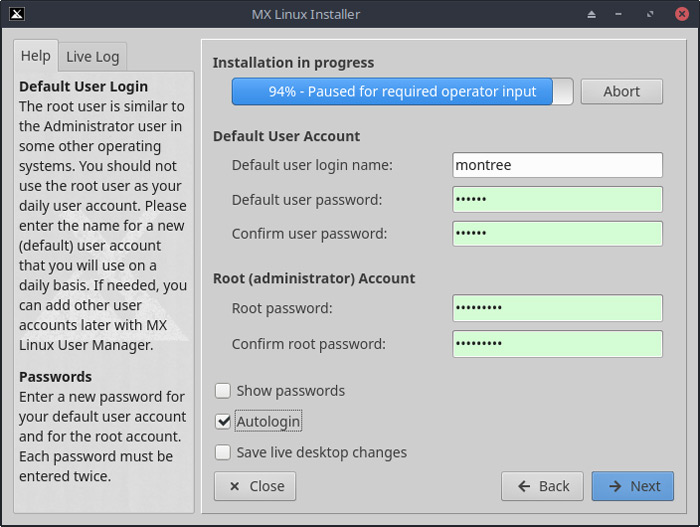The width and height of the screenshot is (700, 527).
Task: Disable the Autologin checkbox
Action: 223,422
